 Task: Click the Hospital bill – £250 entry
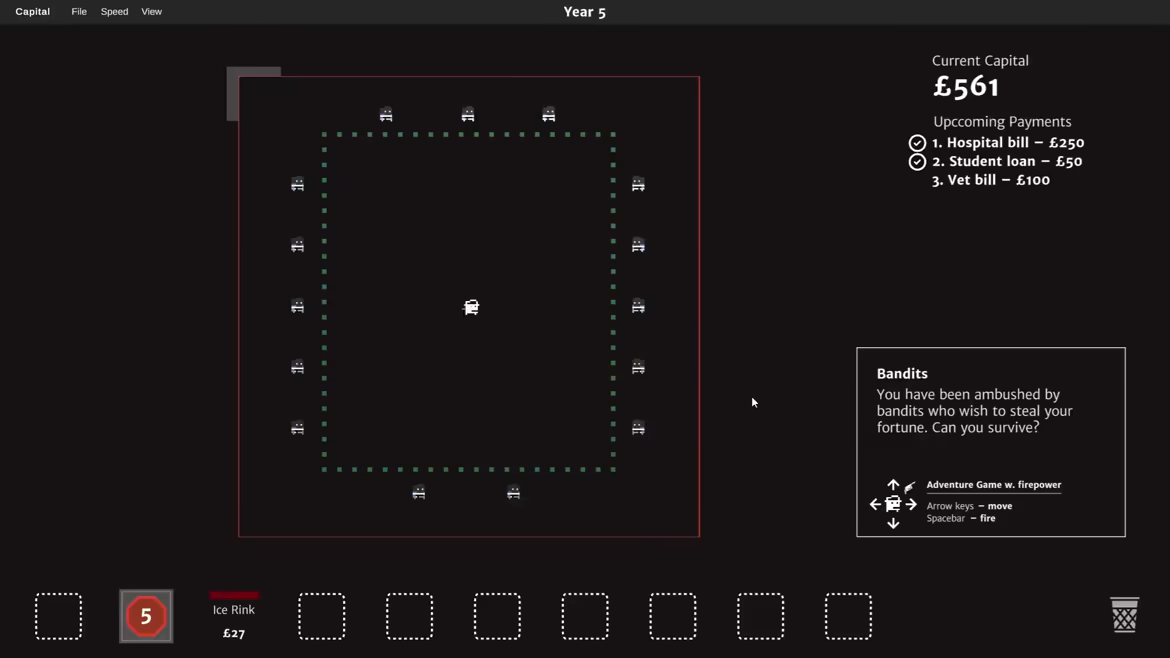click(x=1008, y=142)
